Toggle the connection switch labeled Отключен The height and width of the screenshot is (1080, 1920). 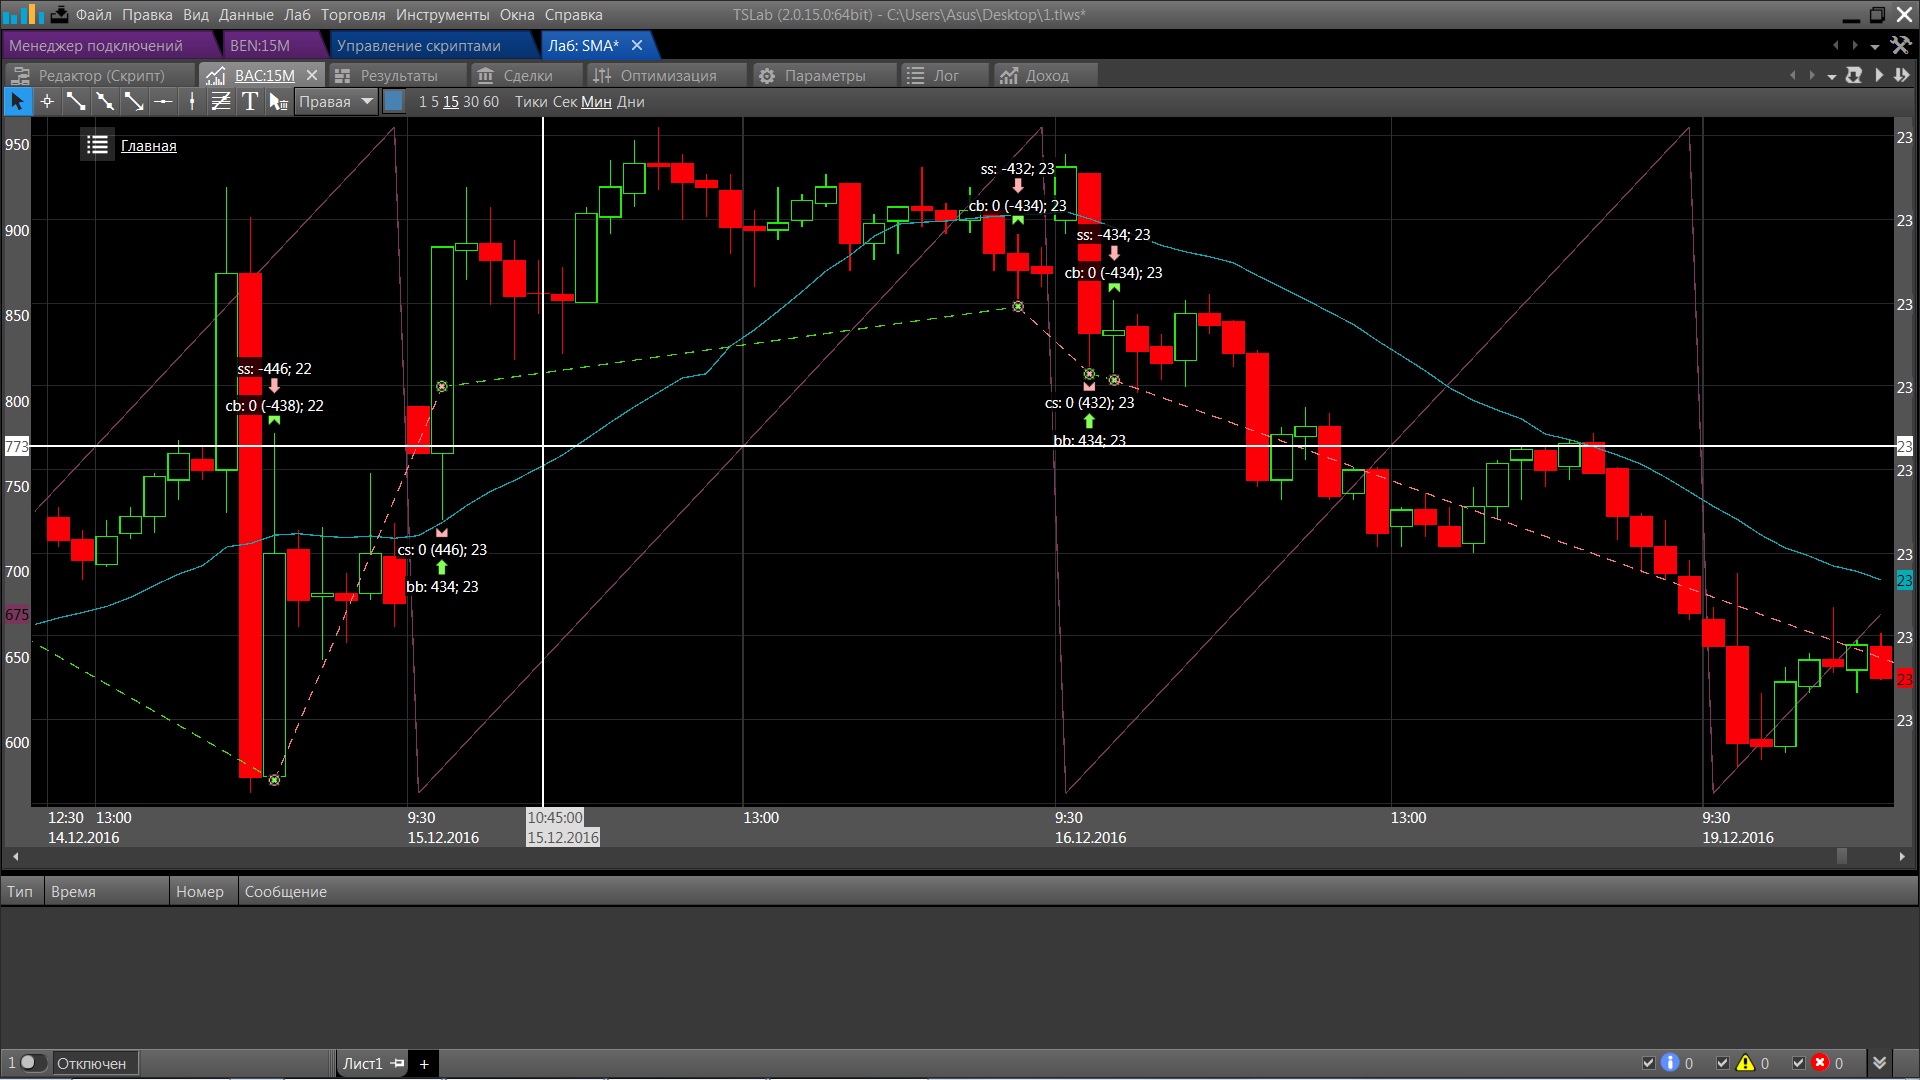(32, 1063)
